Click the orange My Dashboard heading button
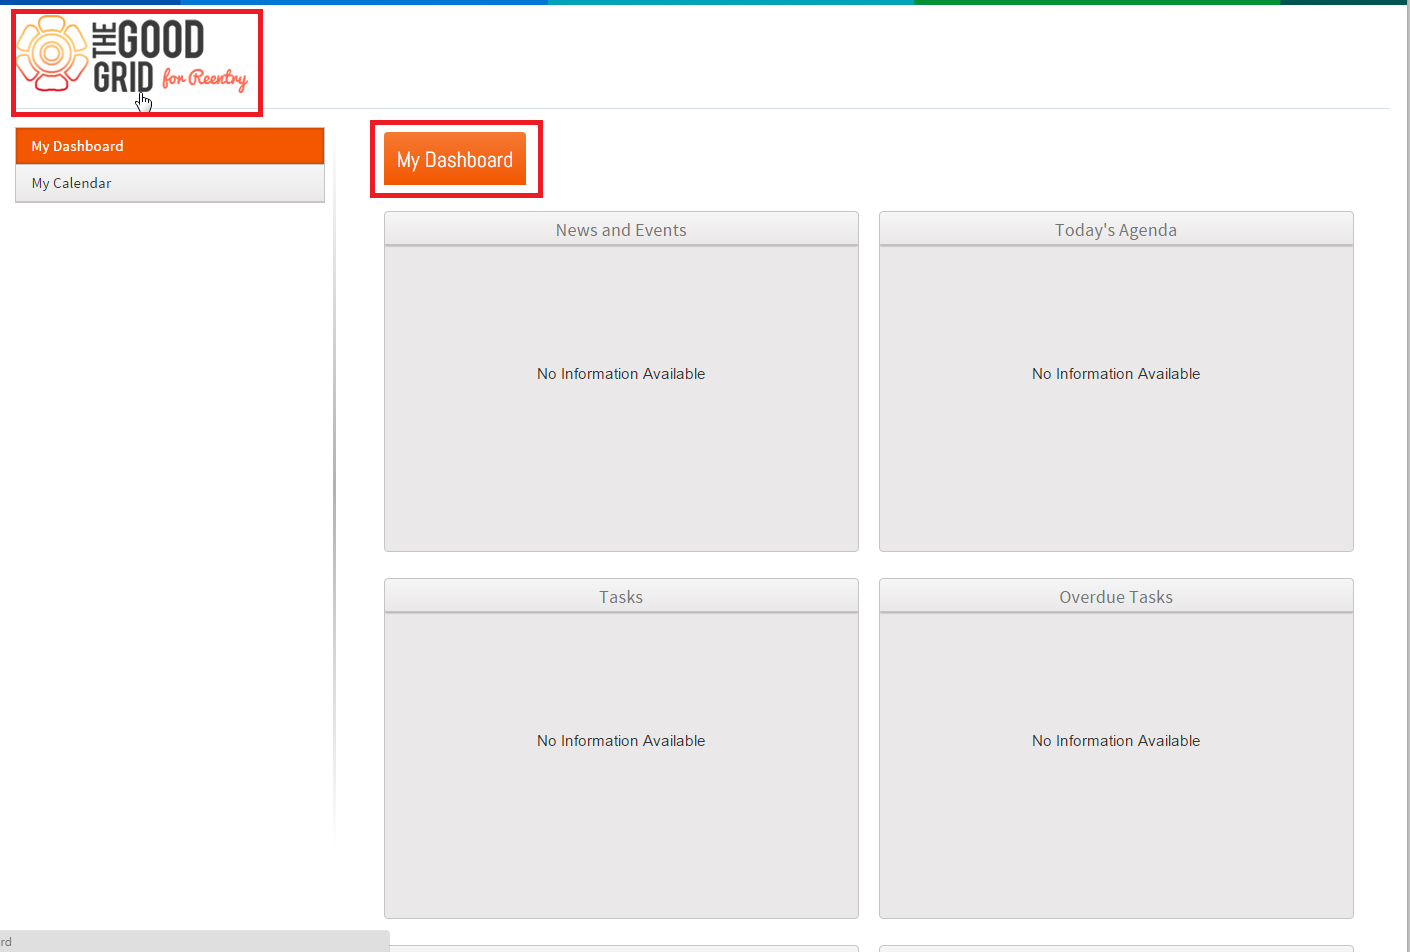Screen dimensions: 1410x952 tap(455, 159)
